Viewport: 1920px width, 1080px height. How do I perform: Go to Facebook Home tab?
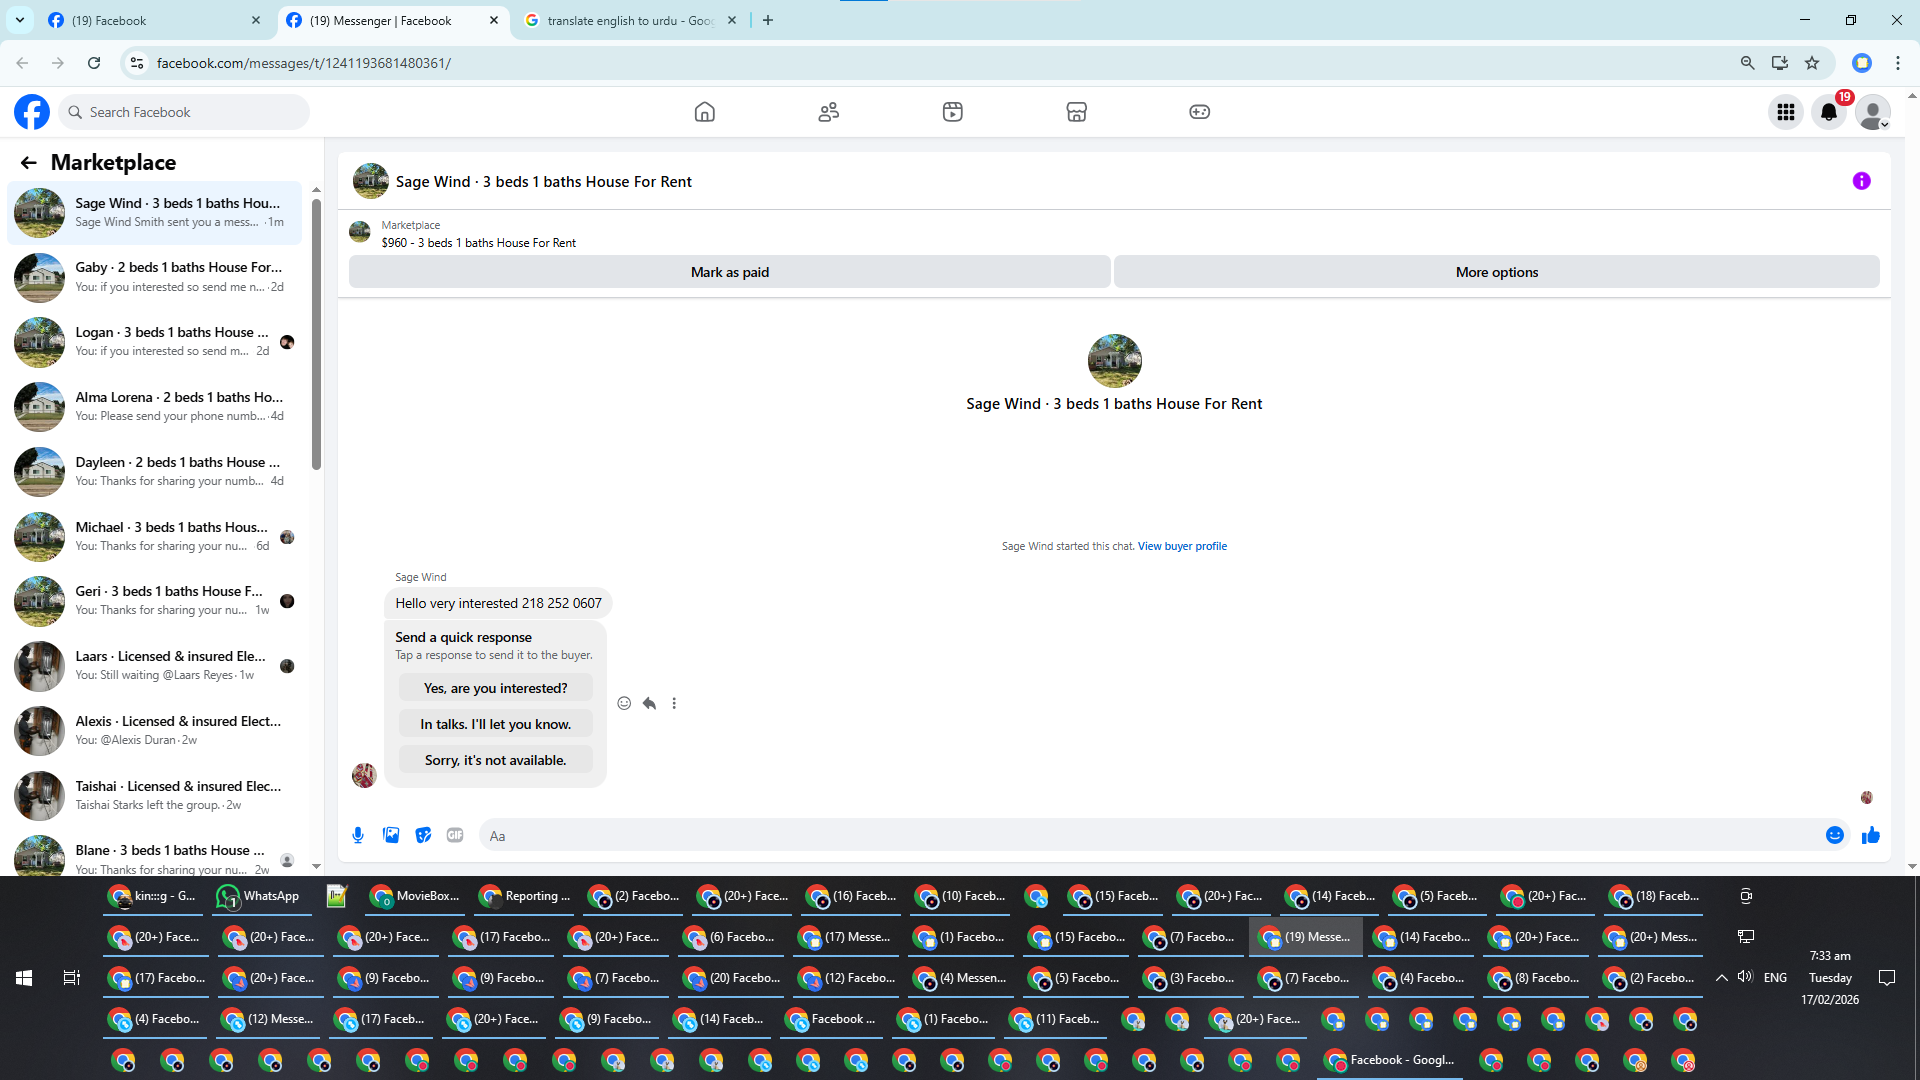point(704,112)
